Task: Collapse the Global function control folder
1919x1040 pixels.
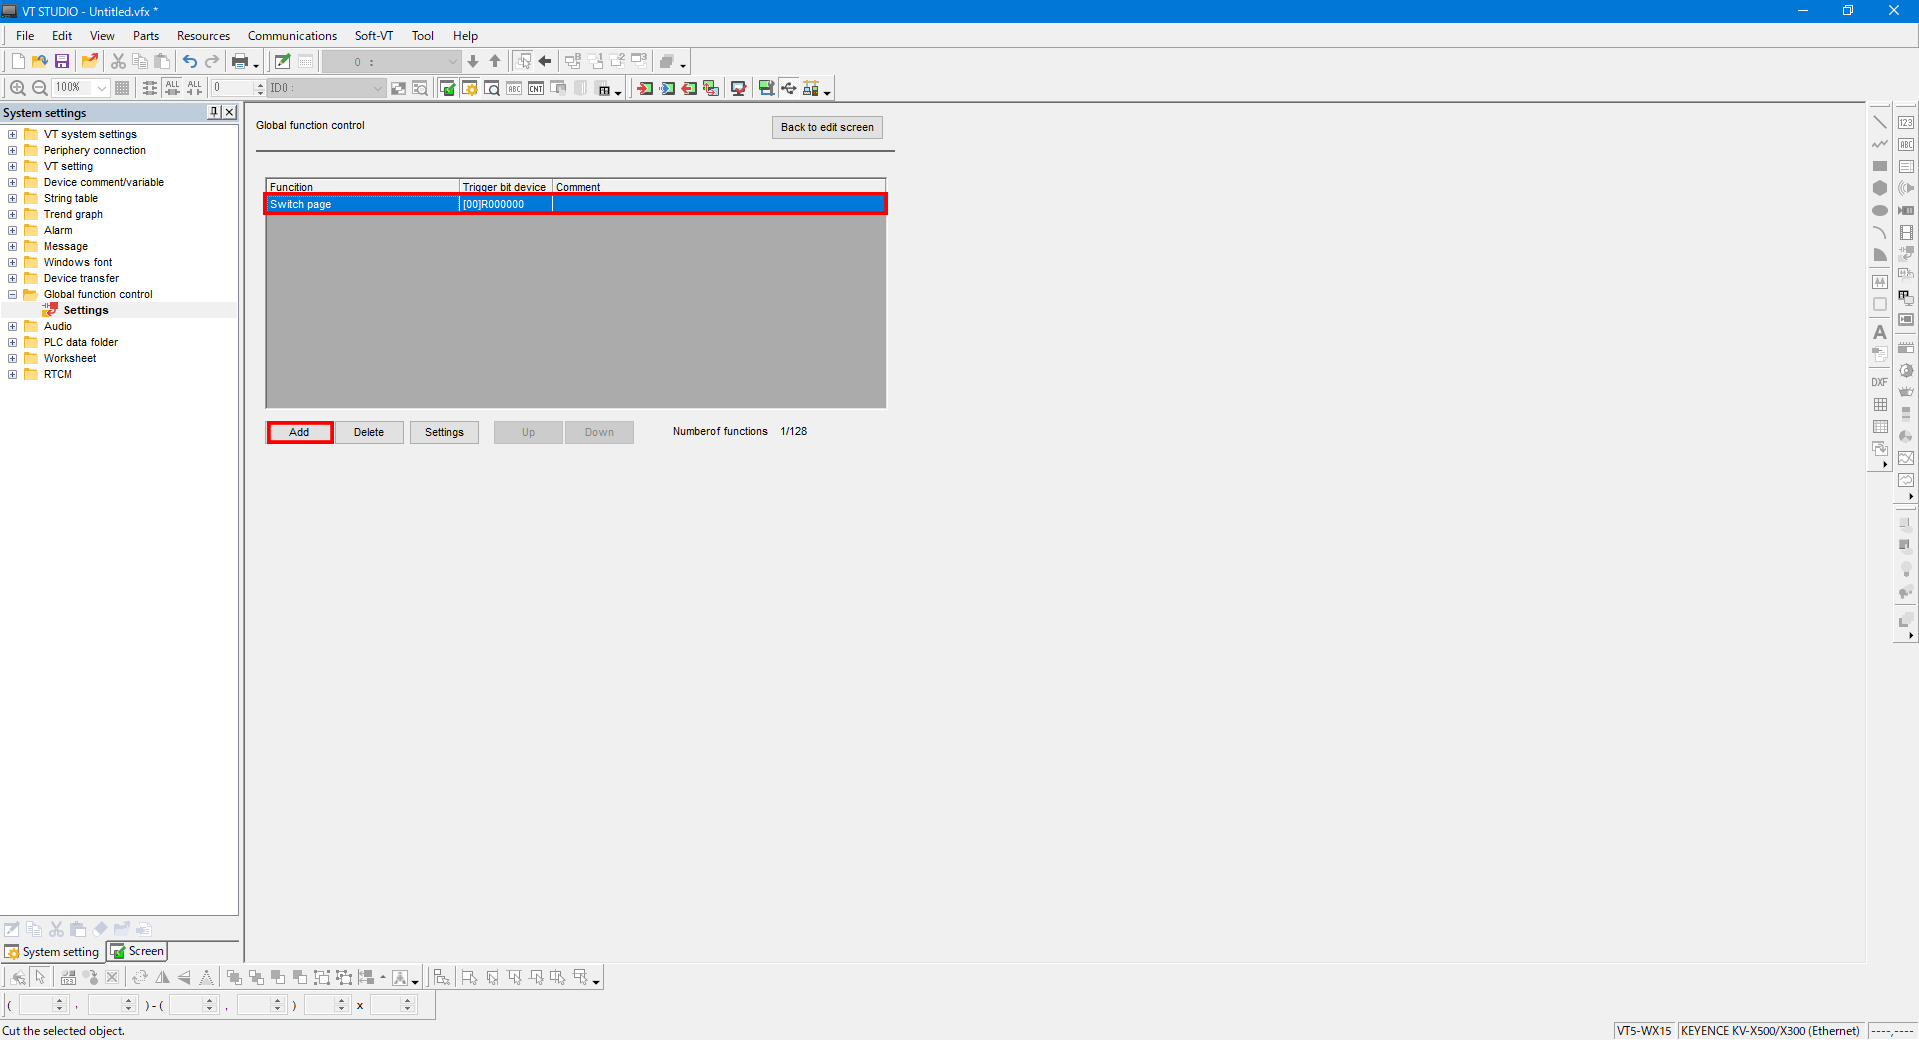Action: click(x=12, y=294)
